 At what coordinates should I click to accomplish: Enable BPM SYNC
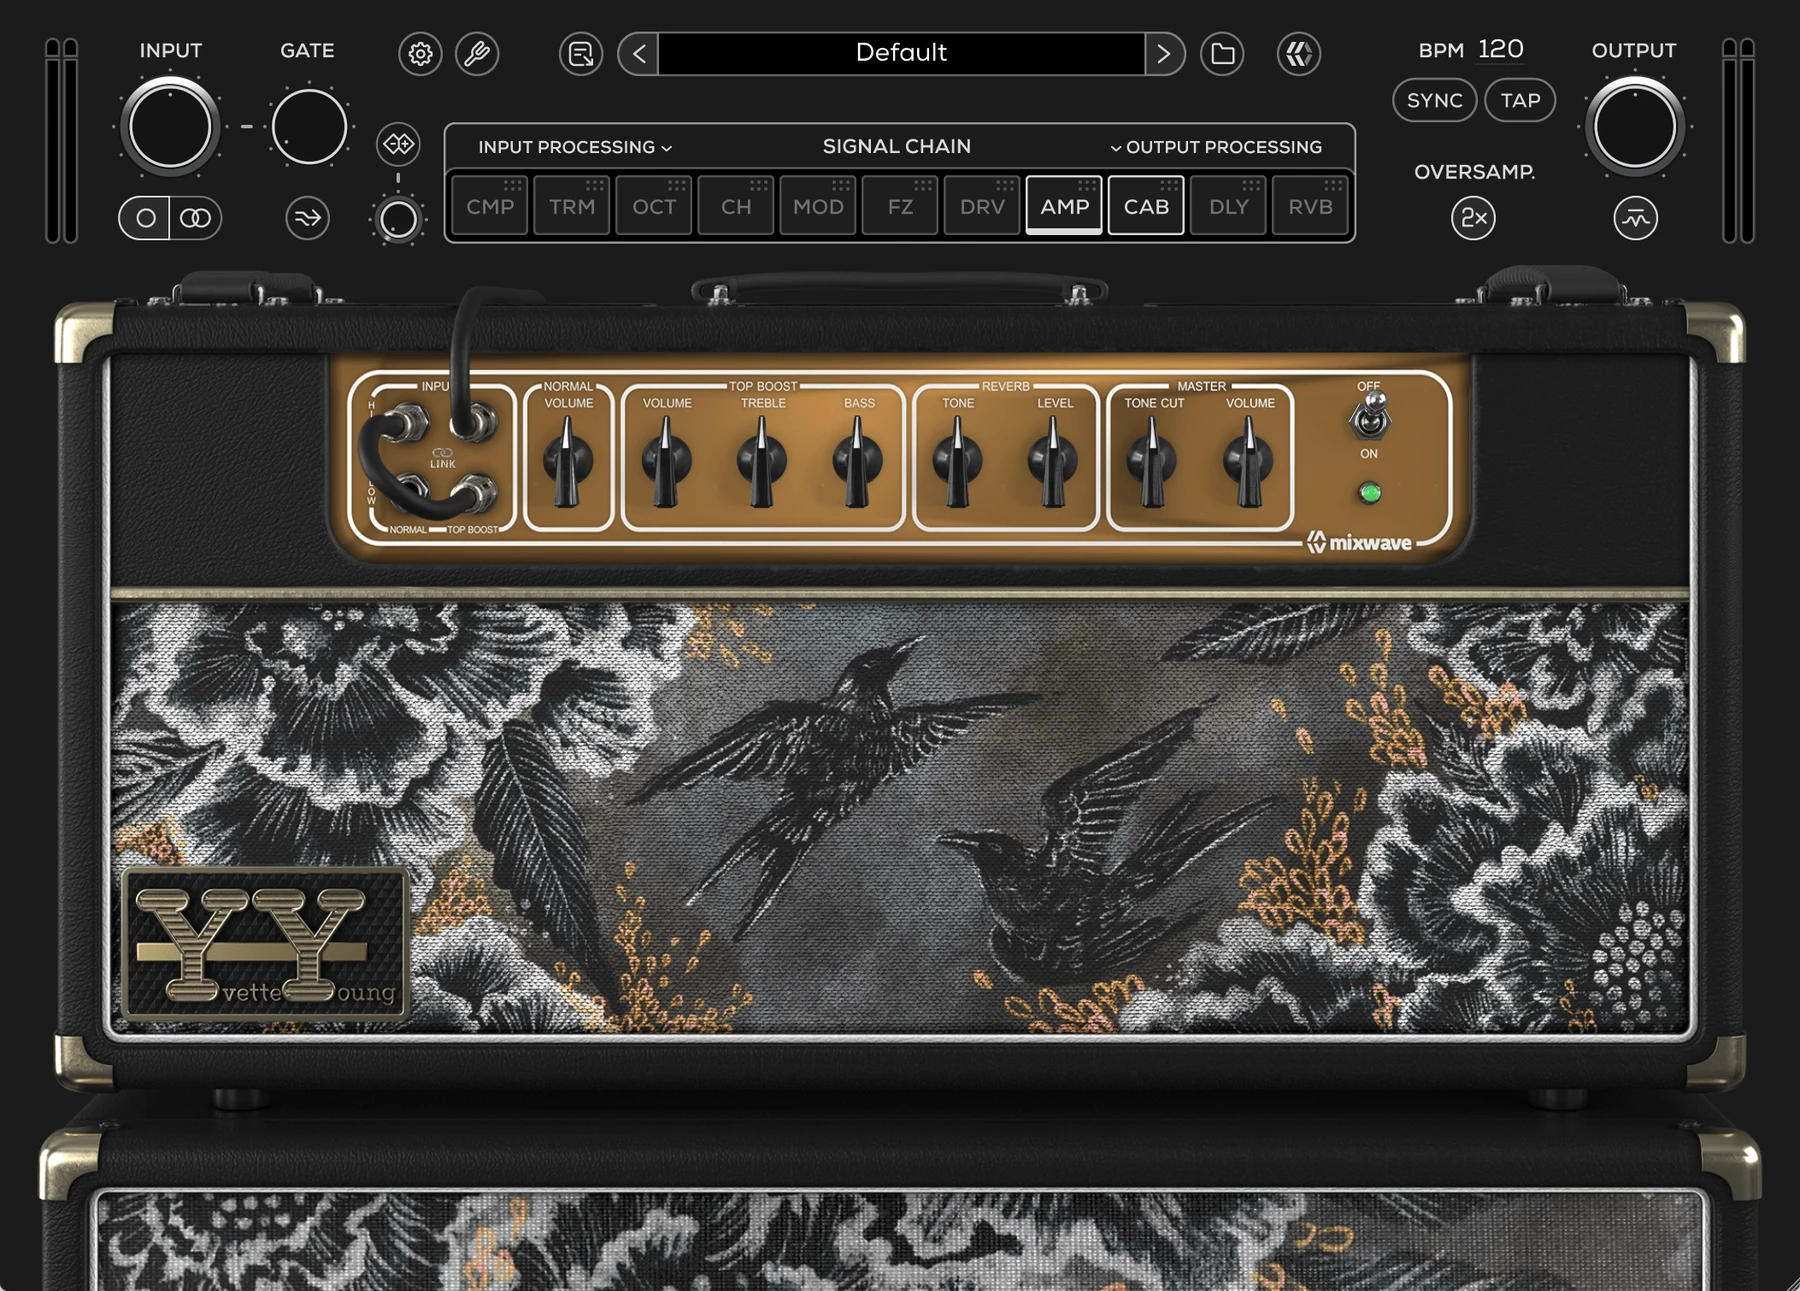(x=1434, y=100)
